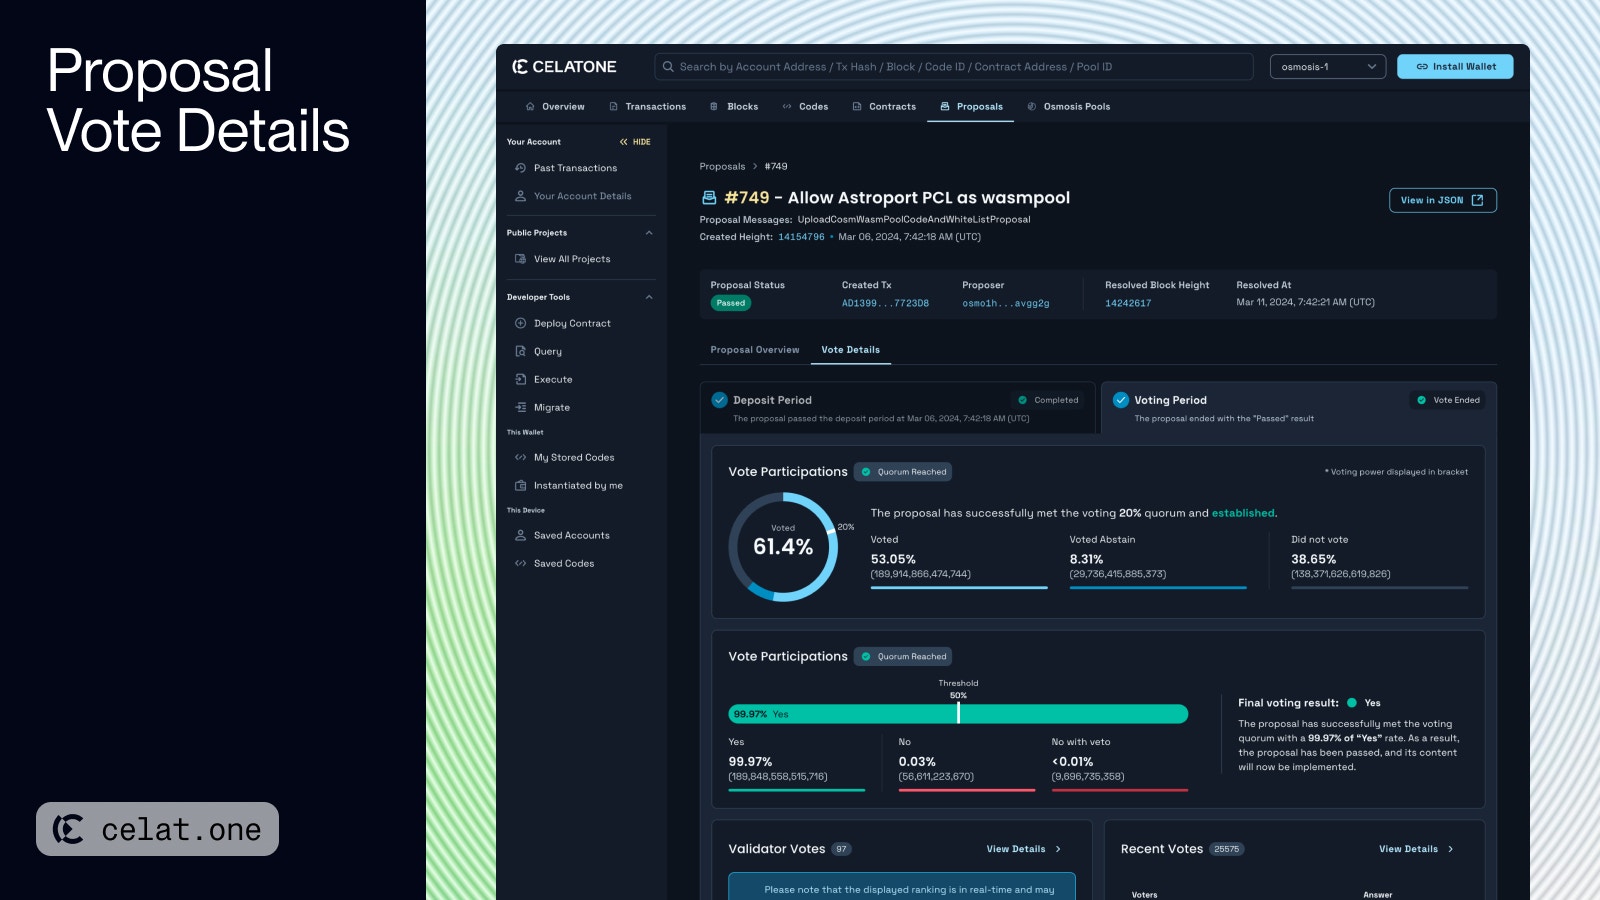The image size is (1600, 900).
Task: Click the celat.one logo badge
Action: [x=157, y=829]
